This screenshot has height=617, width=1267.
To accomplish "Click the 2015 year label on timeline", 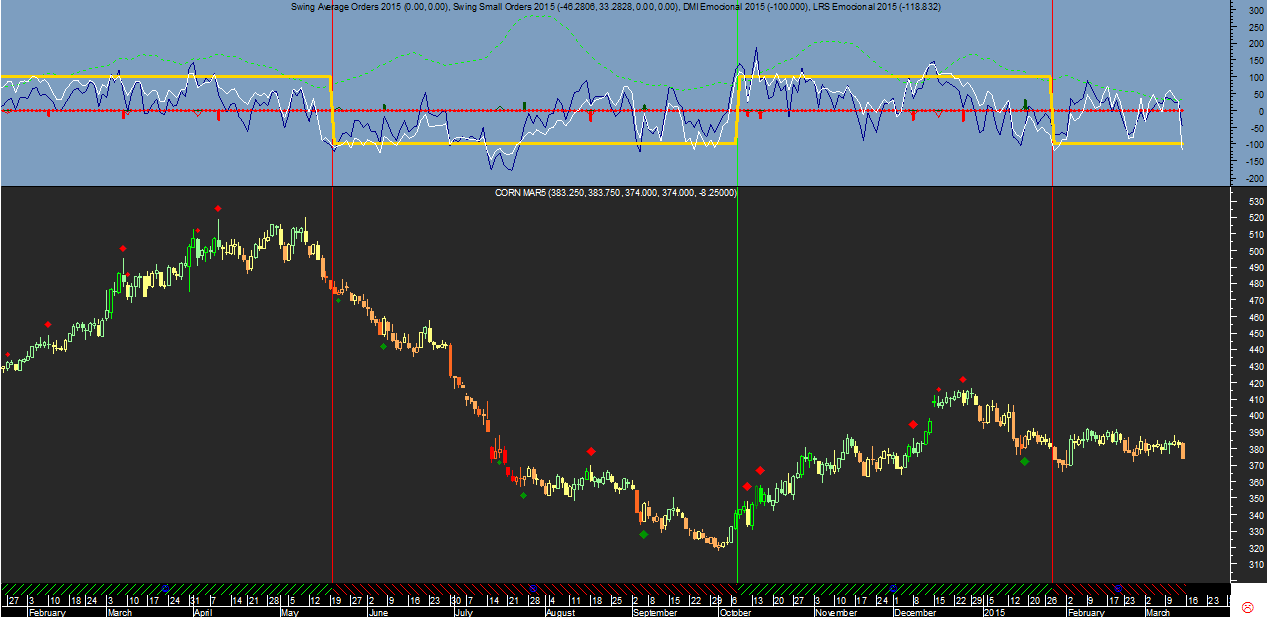I will point(995,612).
